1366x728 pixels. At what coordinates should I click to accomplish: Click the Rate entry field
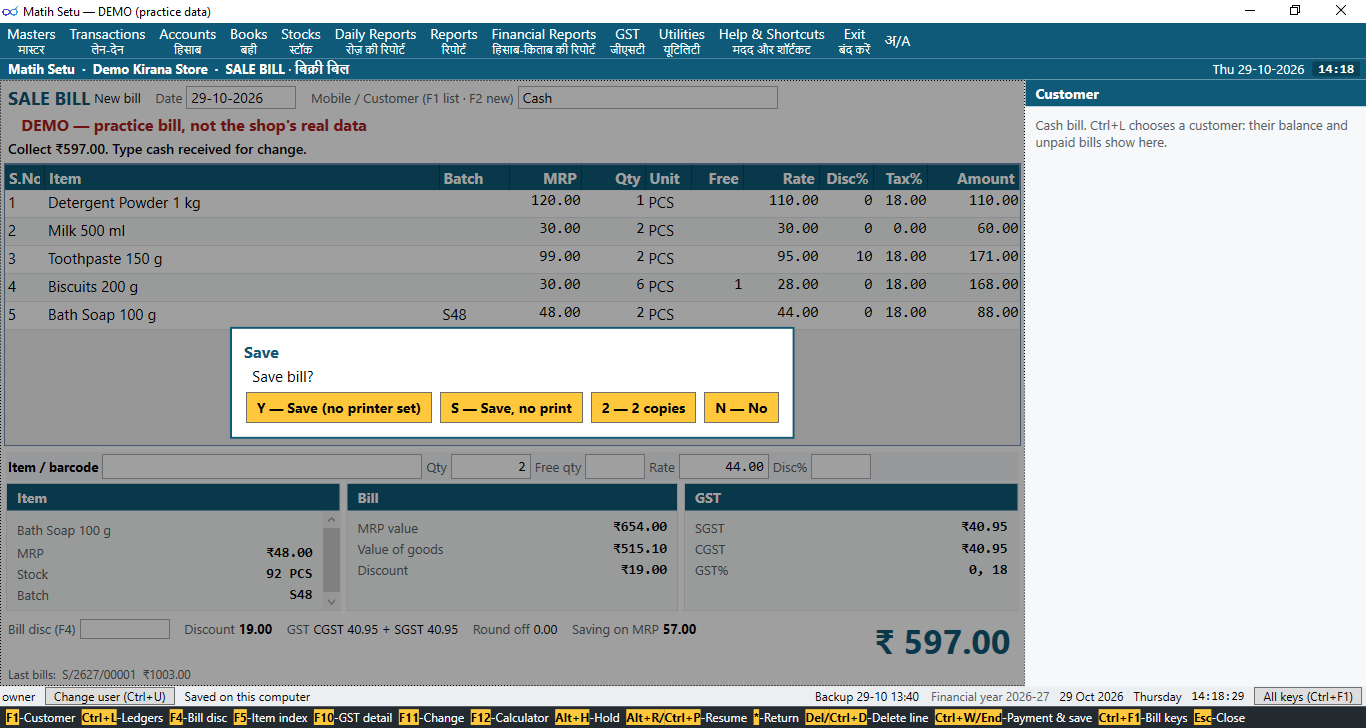723,467
